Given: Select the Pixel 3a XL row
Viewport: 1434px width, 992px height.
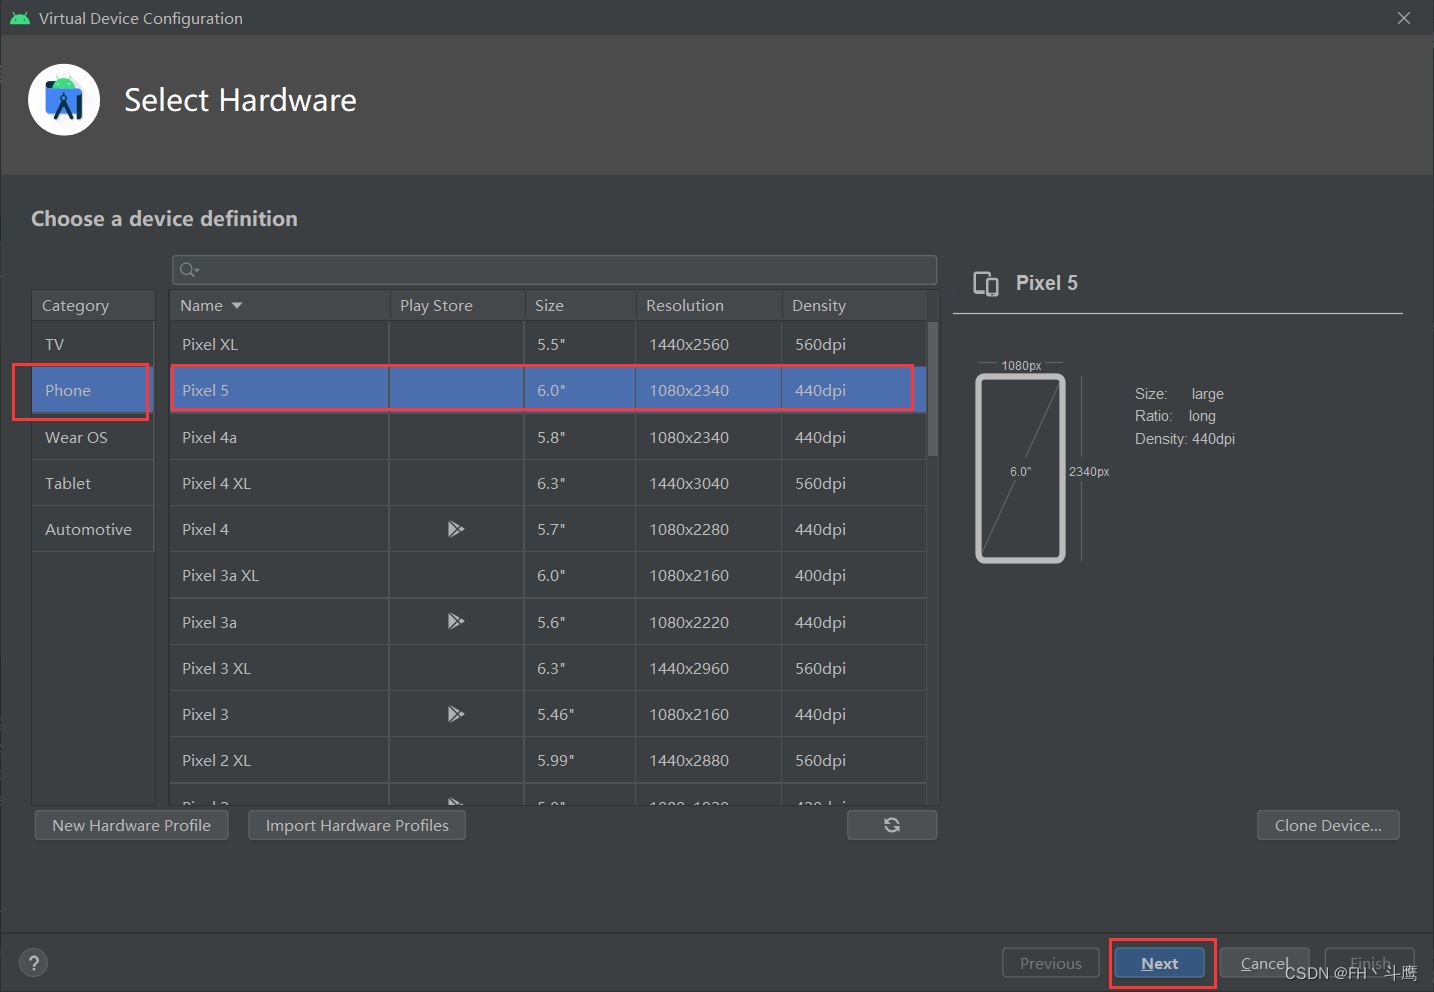Looking at the screenshot, I should point(548,575).
